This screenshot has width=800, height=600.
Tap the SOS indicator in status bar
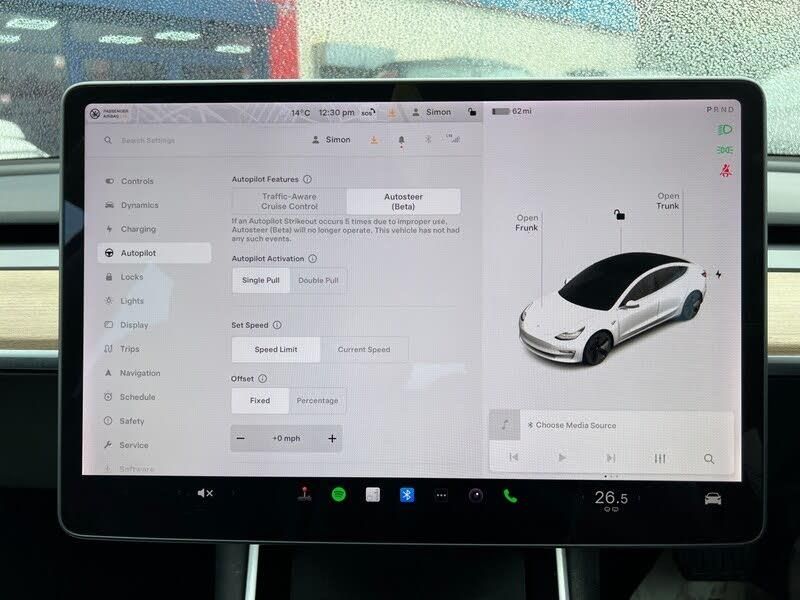point(368,112)
